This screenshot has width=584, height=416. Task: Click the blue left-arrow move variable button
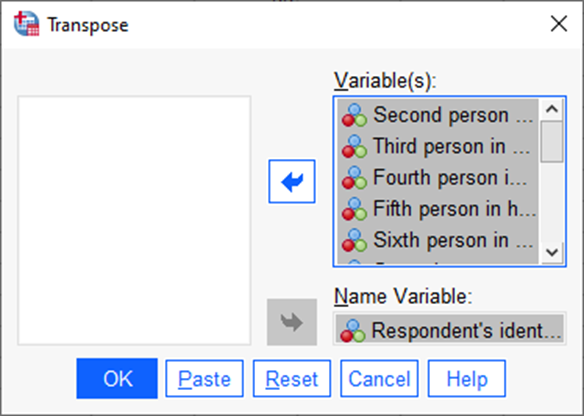coord(292,182)
